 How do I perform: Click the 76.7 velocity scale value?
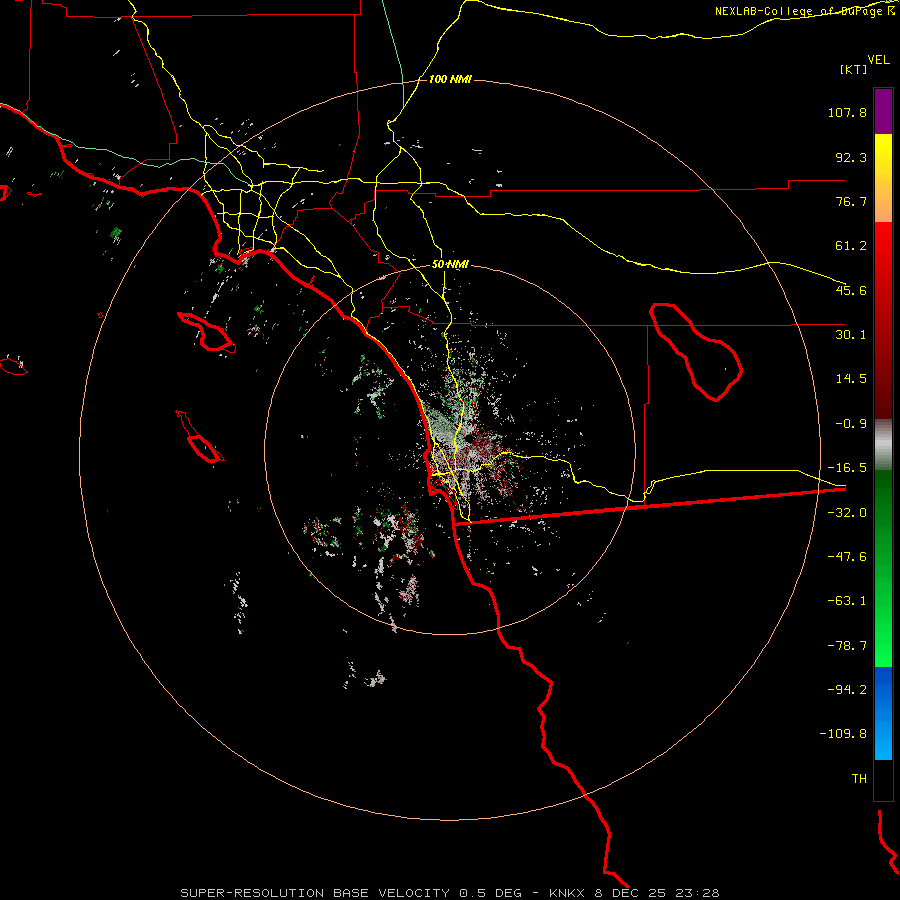(851, 201)
